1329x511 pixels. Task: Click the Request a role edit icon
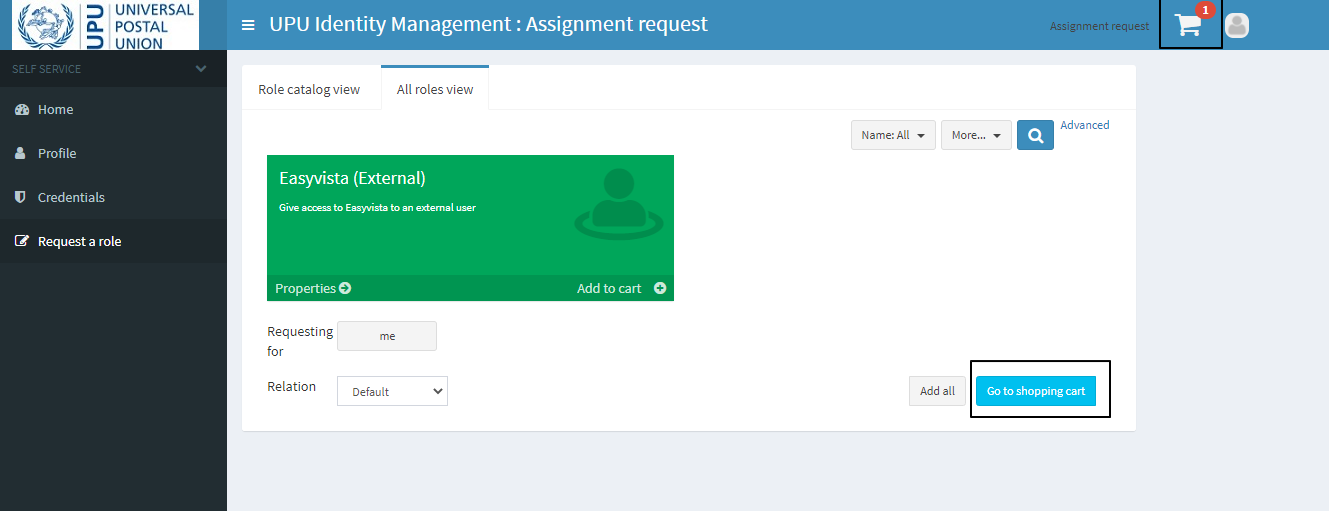21,241
